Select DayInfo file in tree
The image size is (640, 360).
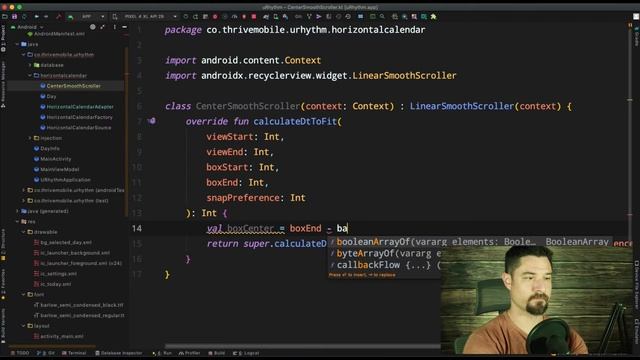(47, 149)
